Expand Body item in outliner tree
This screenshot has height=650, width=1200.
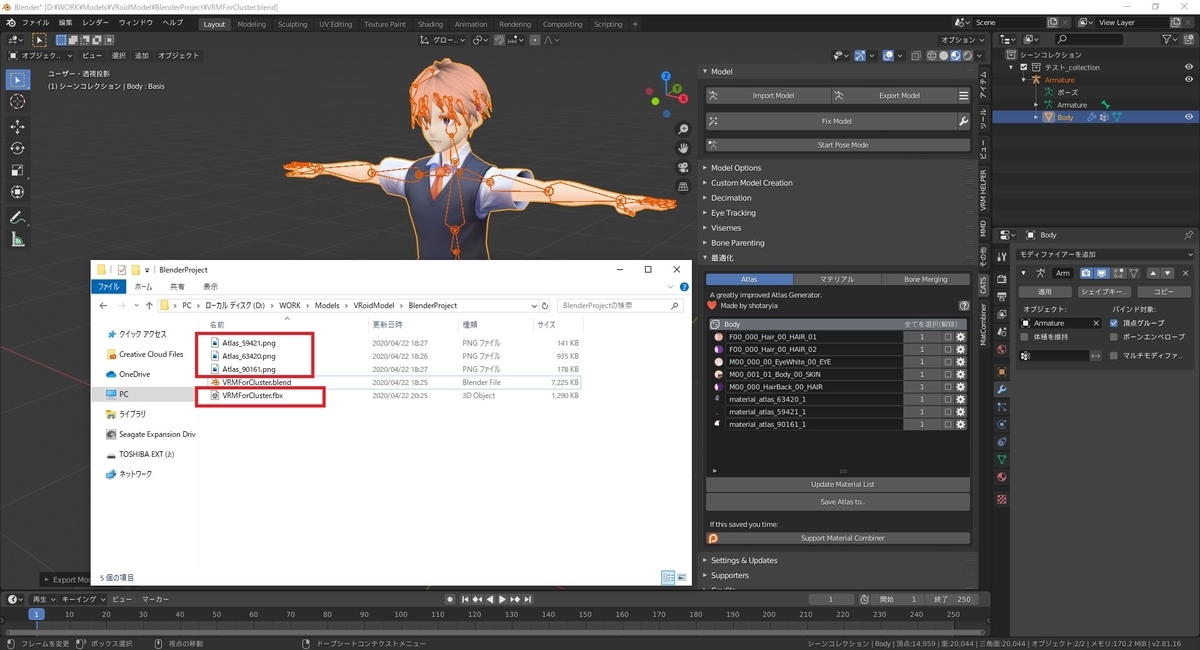(x=1036, y=117)
